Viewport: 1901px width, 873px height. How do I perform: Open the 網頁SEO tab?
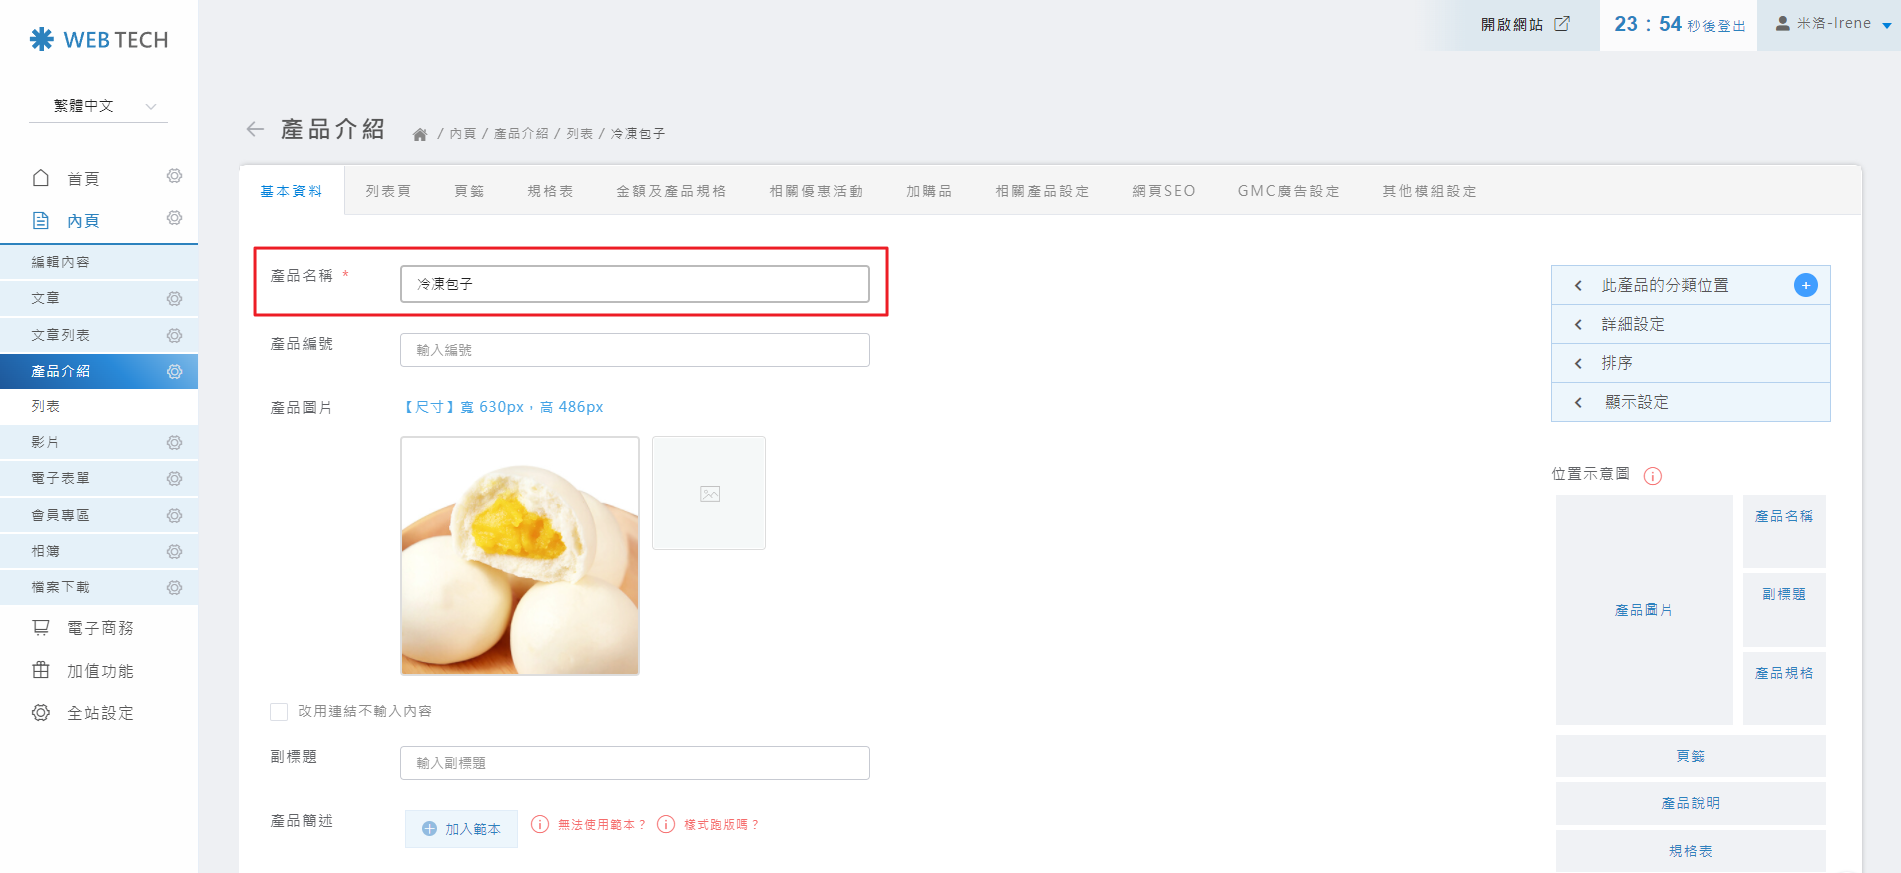tap(1163, 191)
